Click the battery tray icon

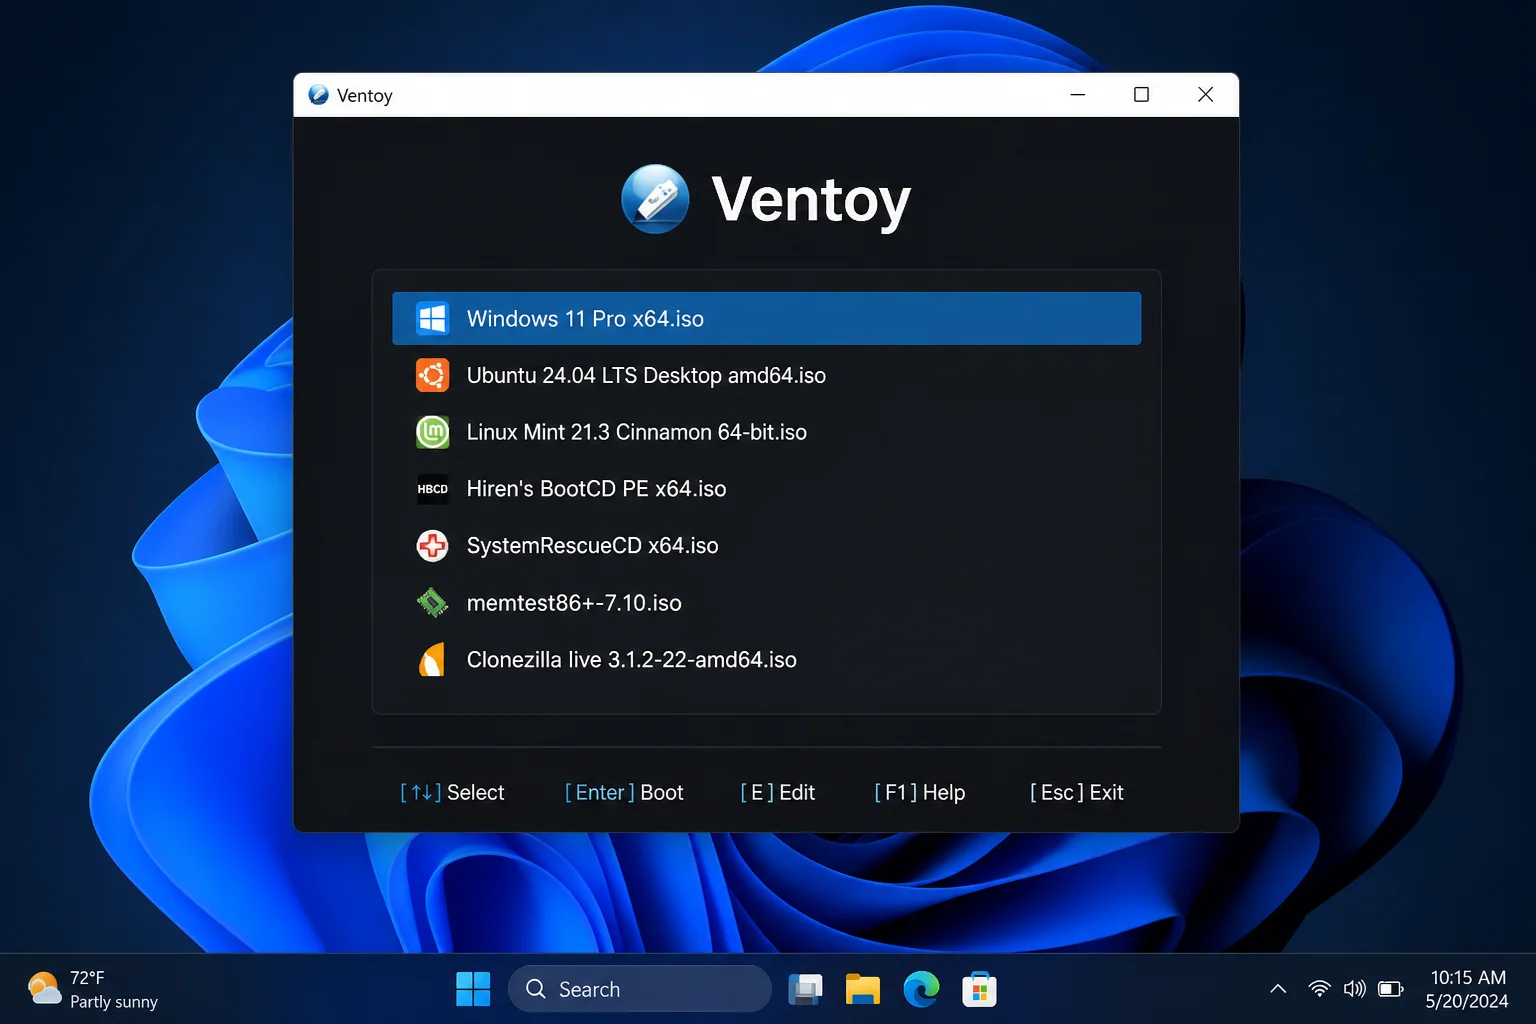pyautogui.click(x=1391, y=989)
